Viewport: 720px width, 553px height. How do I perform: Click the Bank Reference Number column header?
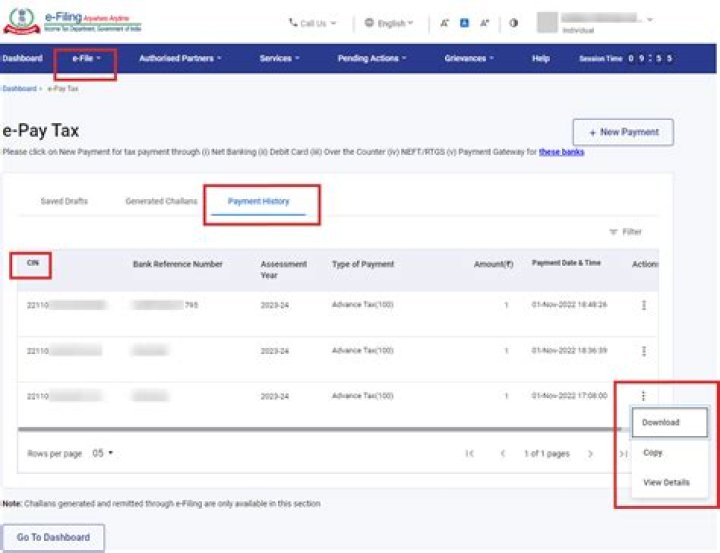click(x=178, y=264)
